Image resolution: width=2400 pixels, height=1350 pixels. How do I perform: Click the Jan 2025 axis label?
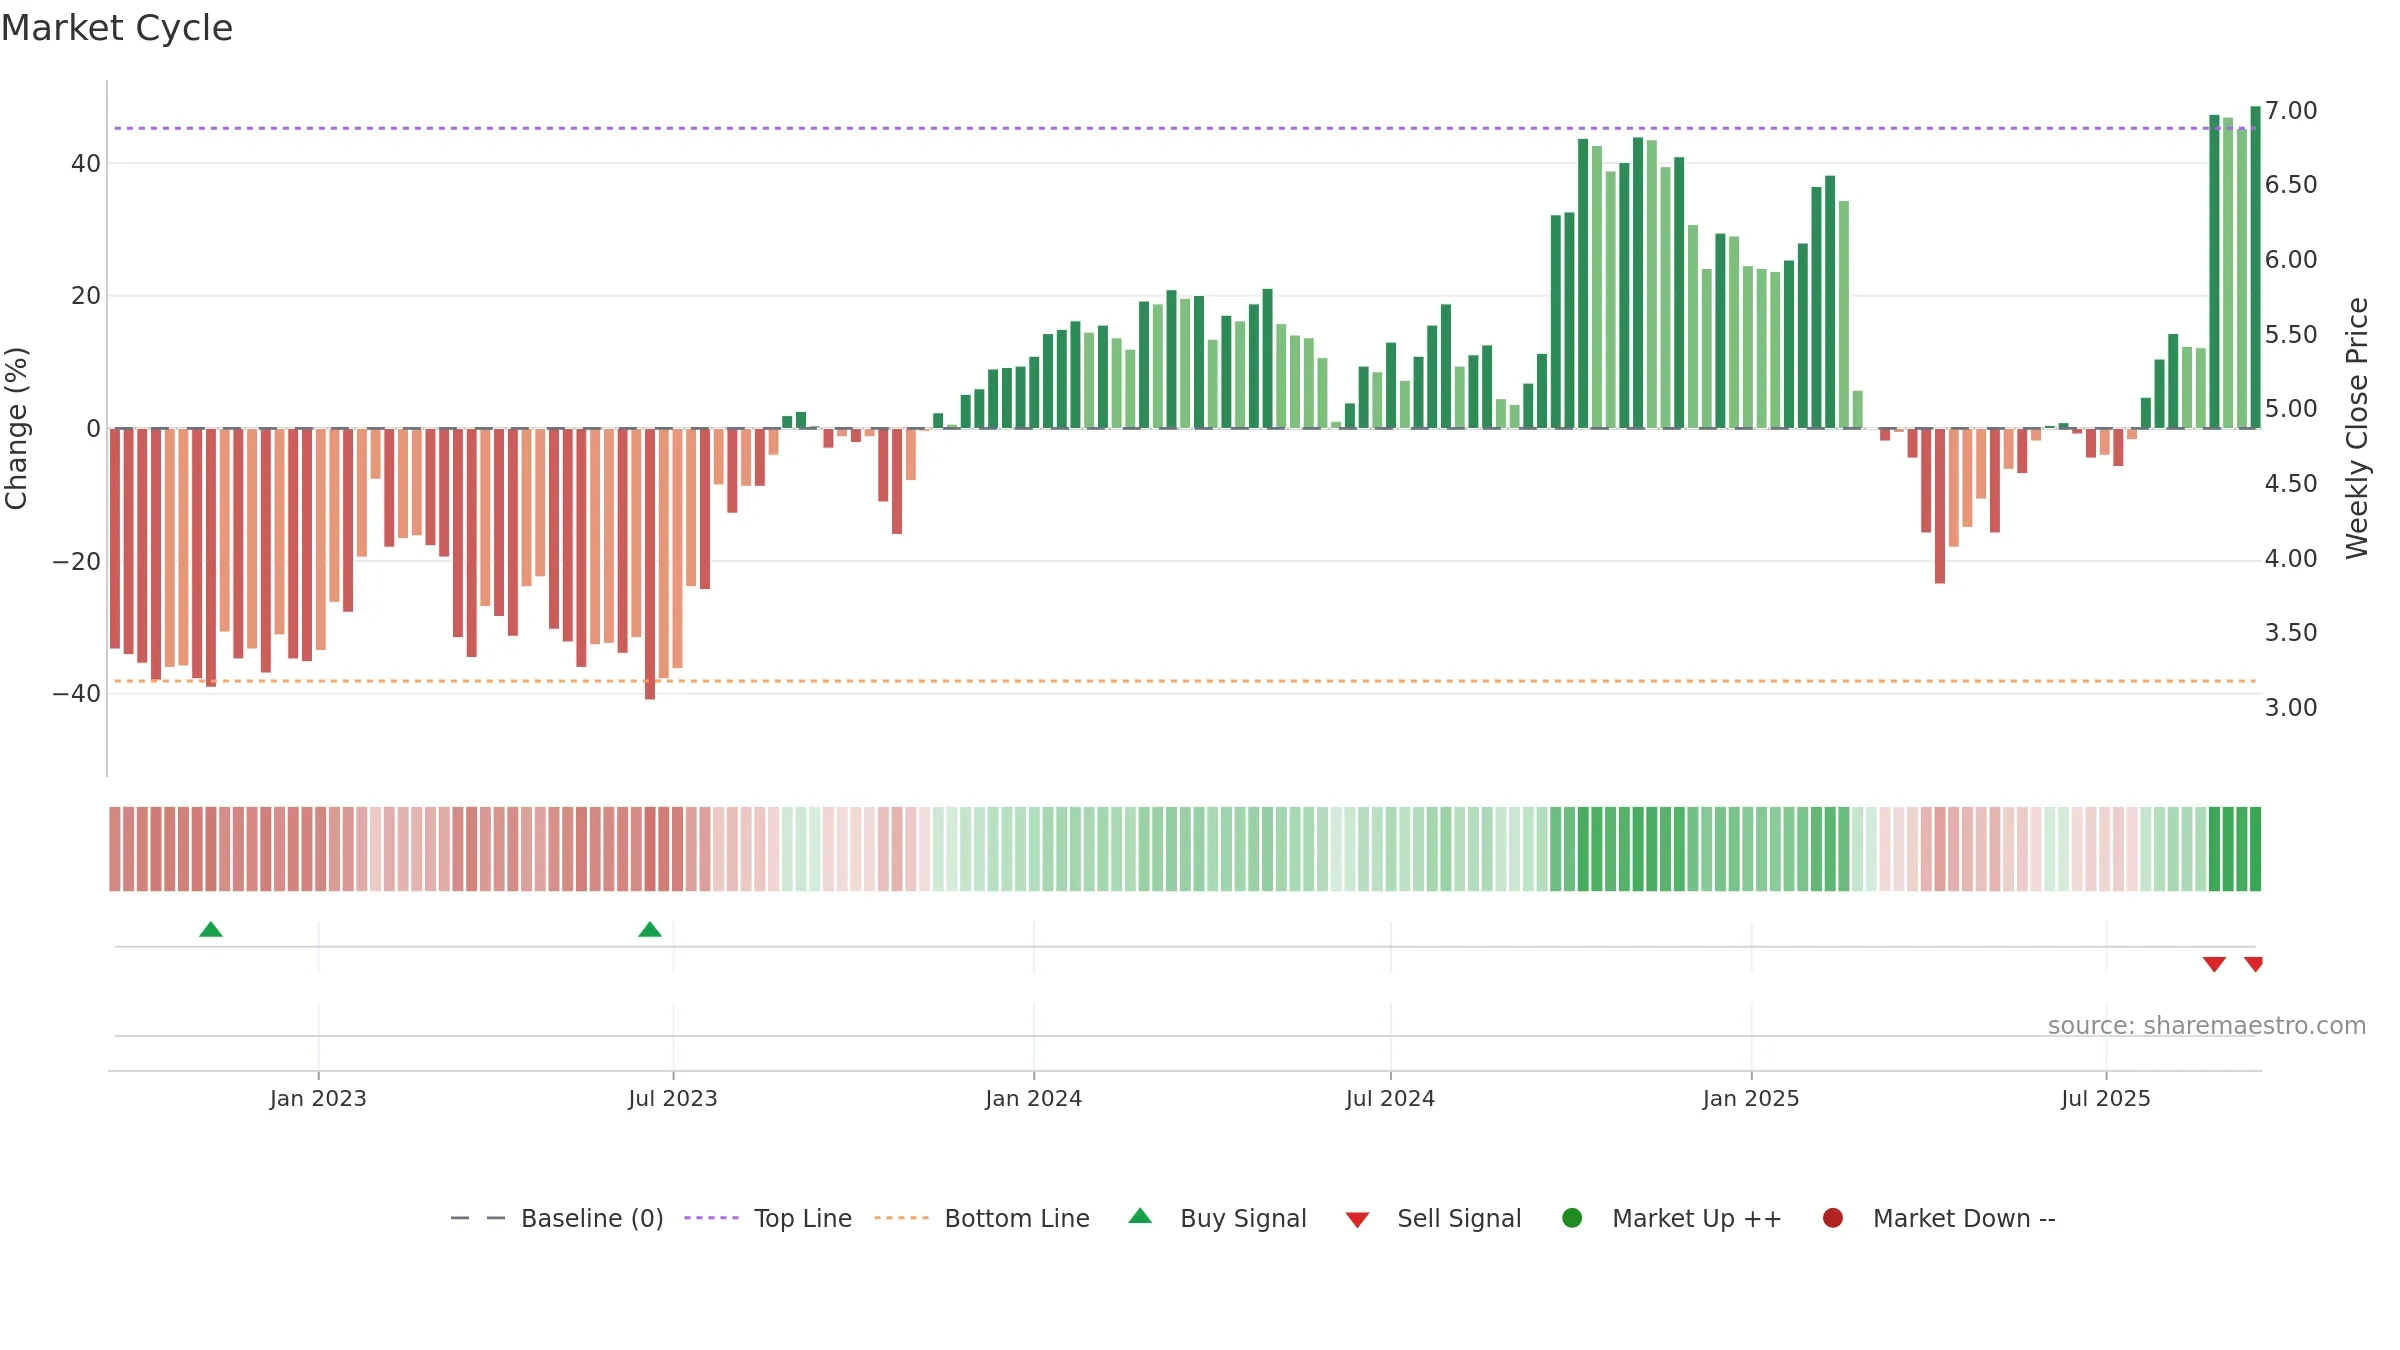(x=1751, y=1099)
